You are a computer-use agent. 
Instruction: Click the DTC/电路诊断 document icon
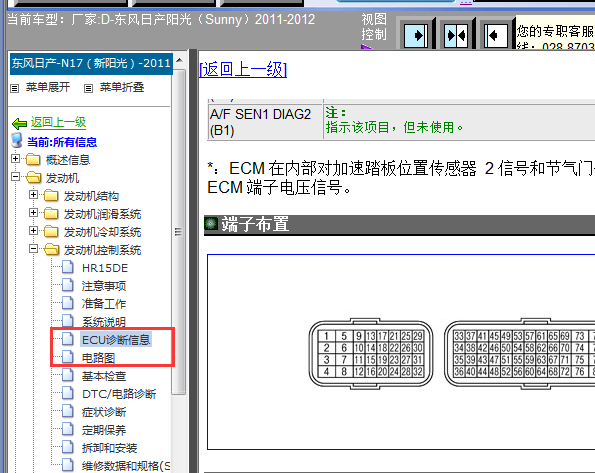pyautogui.click(x=68, y=393)
